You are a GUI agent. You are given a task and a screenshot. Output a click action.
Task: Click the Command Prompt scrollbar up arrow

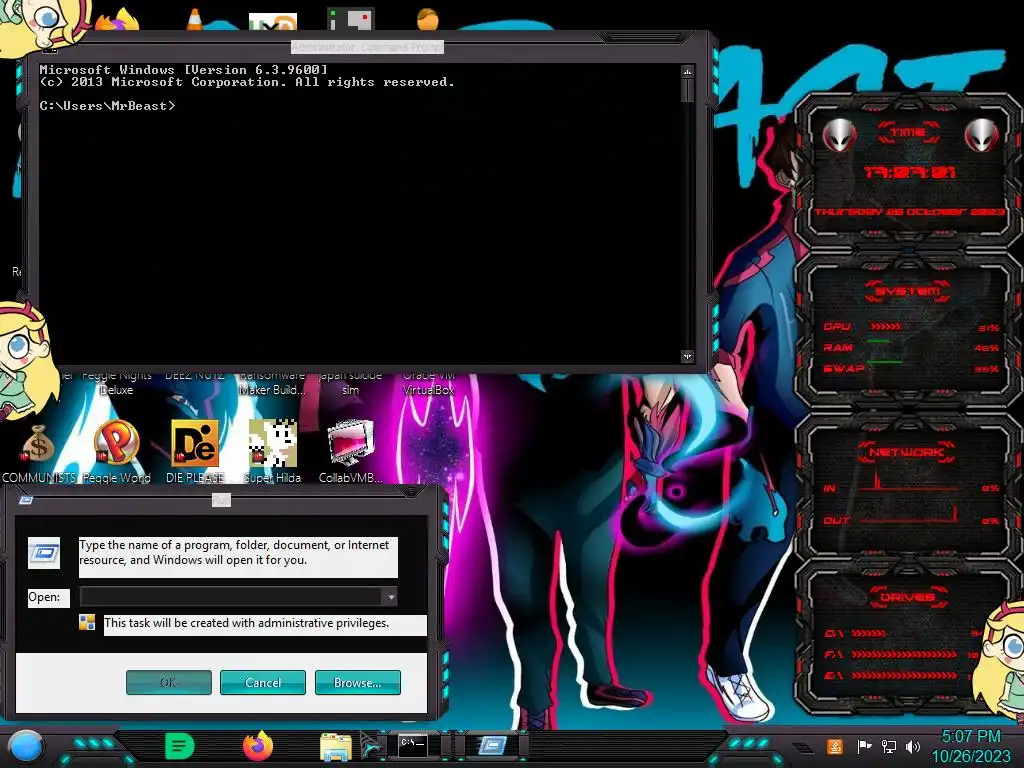tap(687, 71)
